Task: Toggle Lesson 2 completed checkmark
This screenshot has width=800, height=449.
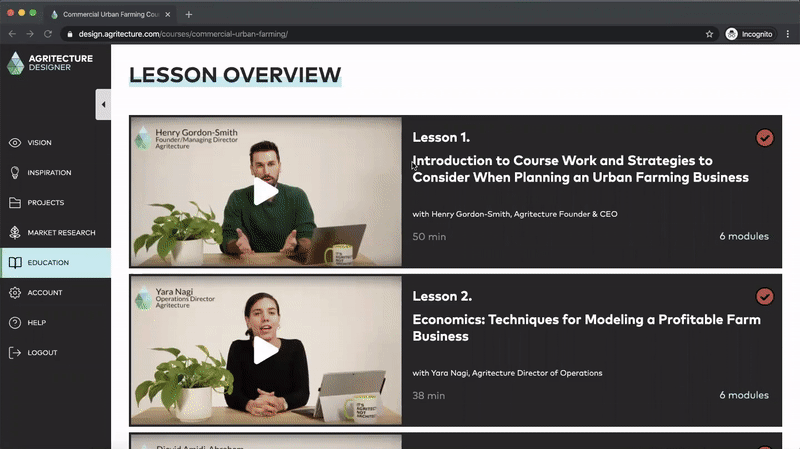Action: pyautogui.click(x=764, y=296)
